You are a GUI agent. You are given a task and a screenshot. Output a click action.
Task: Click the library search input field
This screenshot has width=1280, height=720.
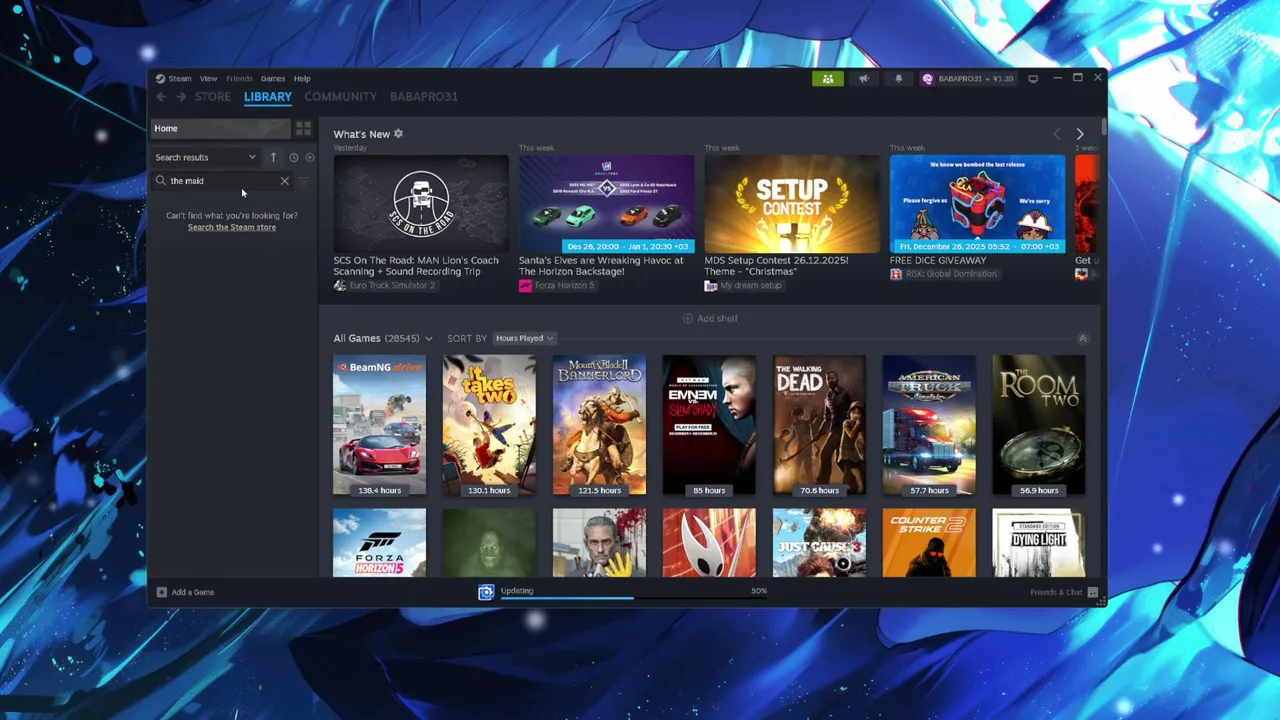point(221,181)
